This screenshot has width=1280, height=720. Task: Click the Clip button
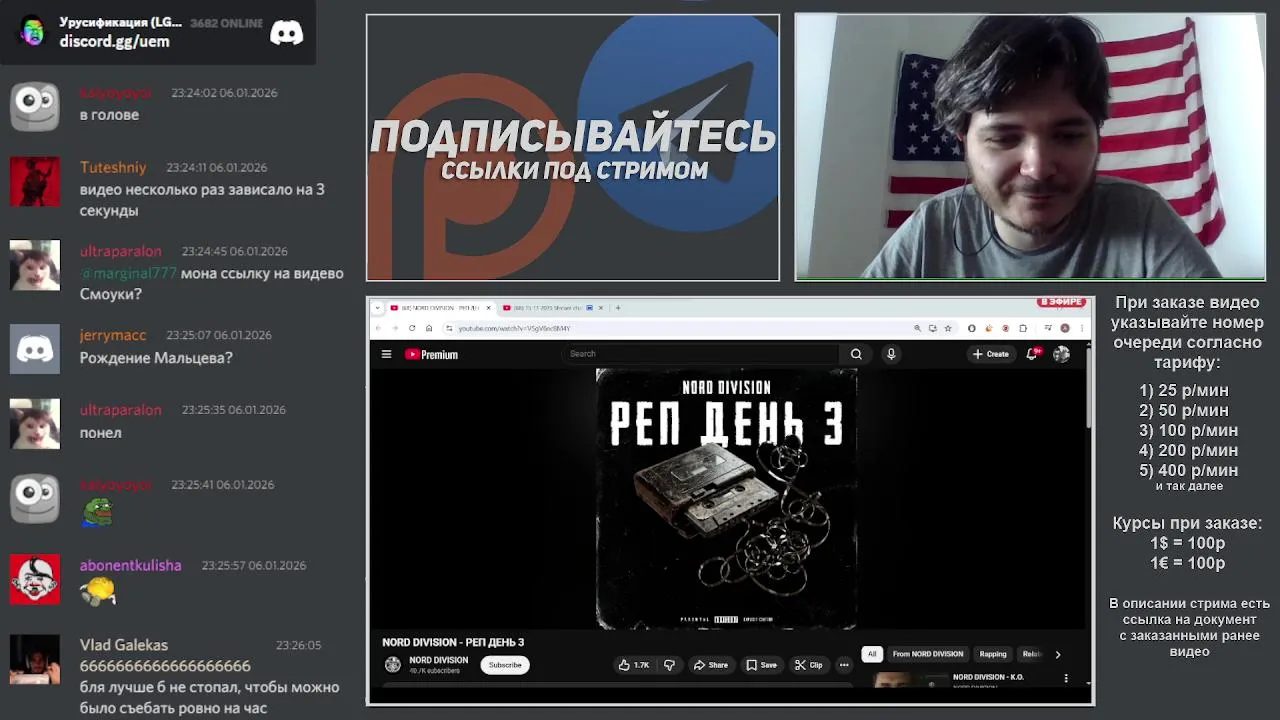coord(808,665)
